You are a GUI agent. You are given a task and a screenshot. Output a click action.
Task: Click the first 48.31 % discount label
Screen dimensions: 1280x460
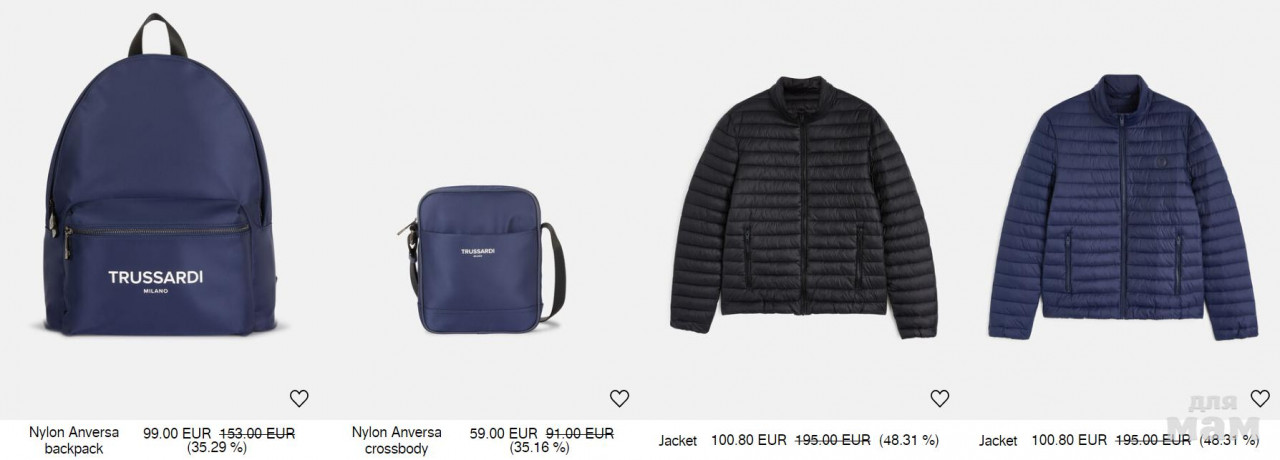[x=909, y=440]
